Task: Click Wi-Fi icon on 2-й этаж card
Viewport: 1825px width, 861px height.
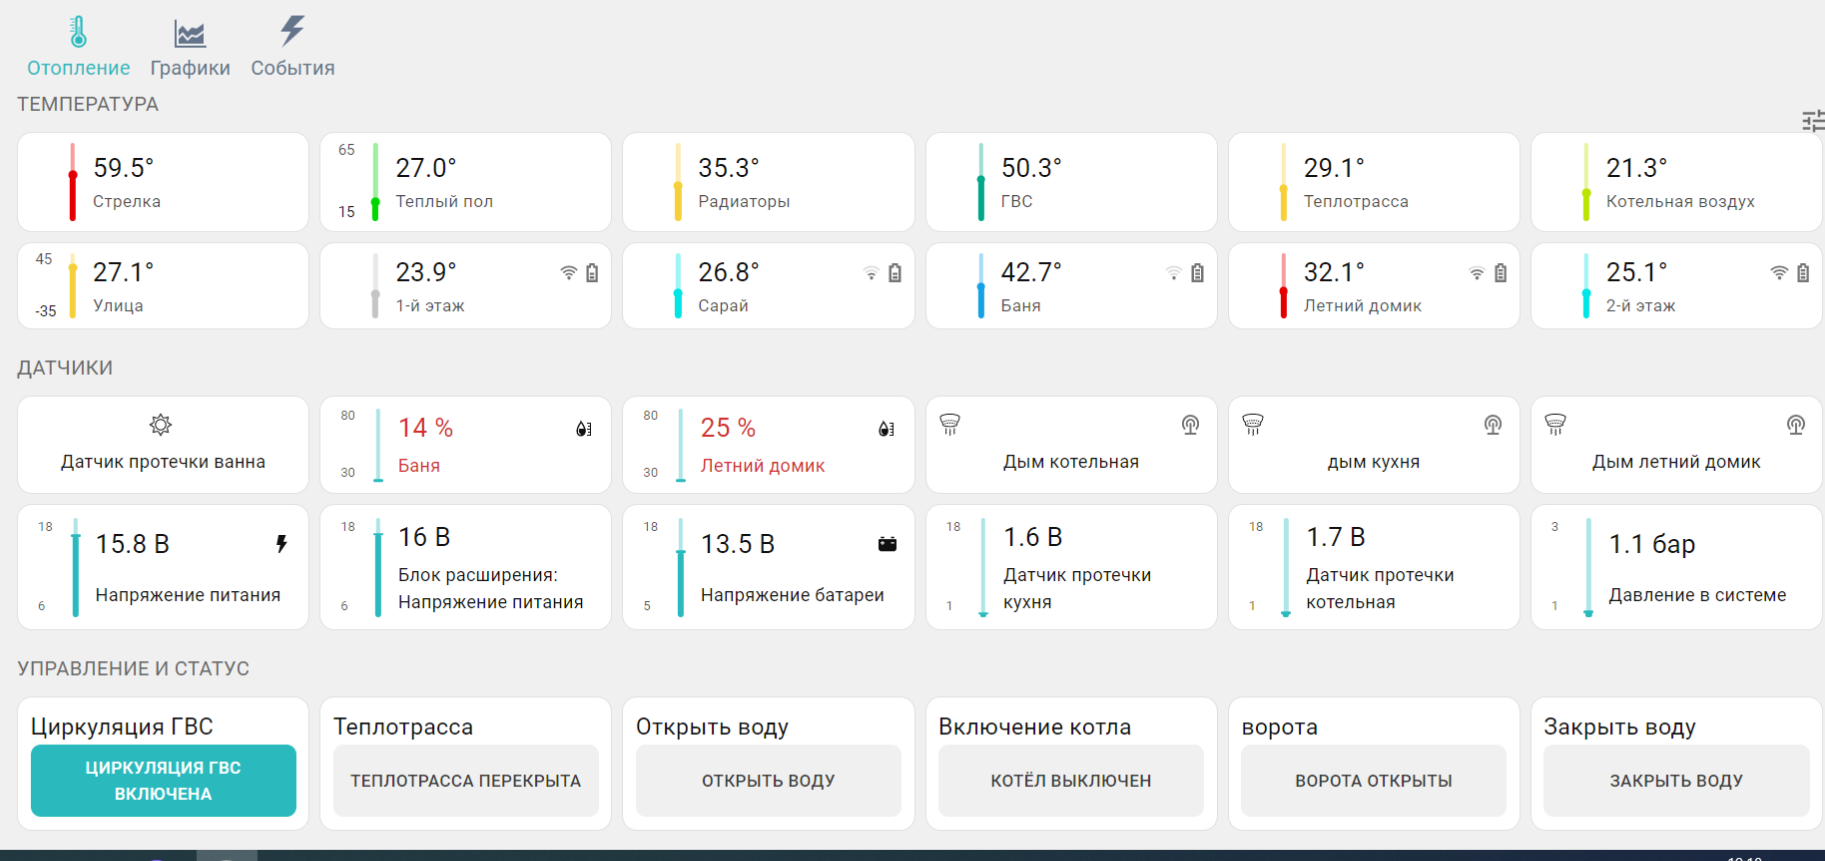Action: click(1779, 272)
